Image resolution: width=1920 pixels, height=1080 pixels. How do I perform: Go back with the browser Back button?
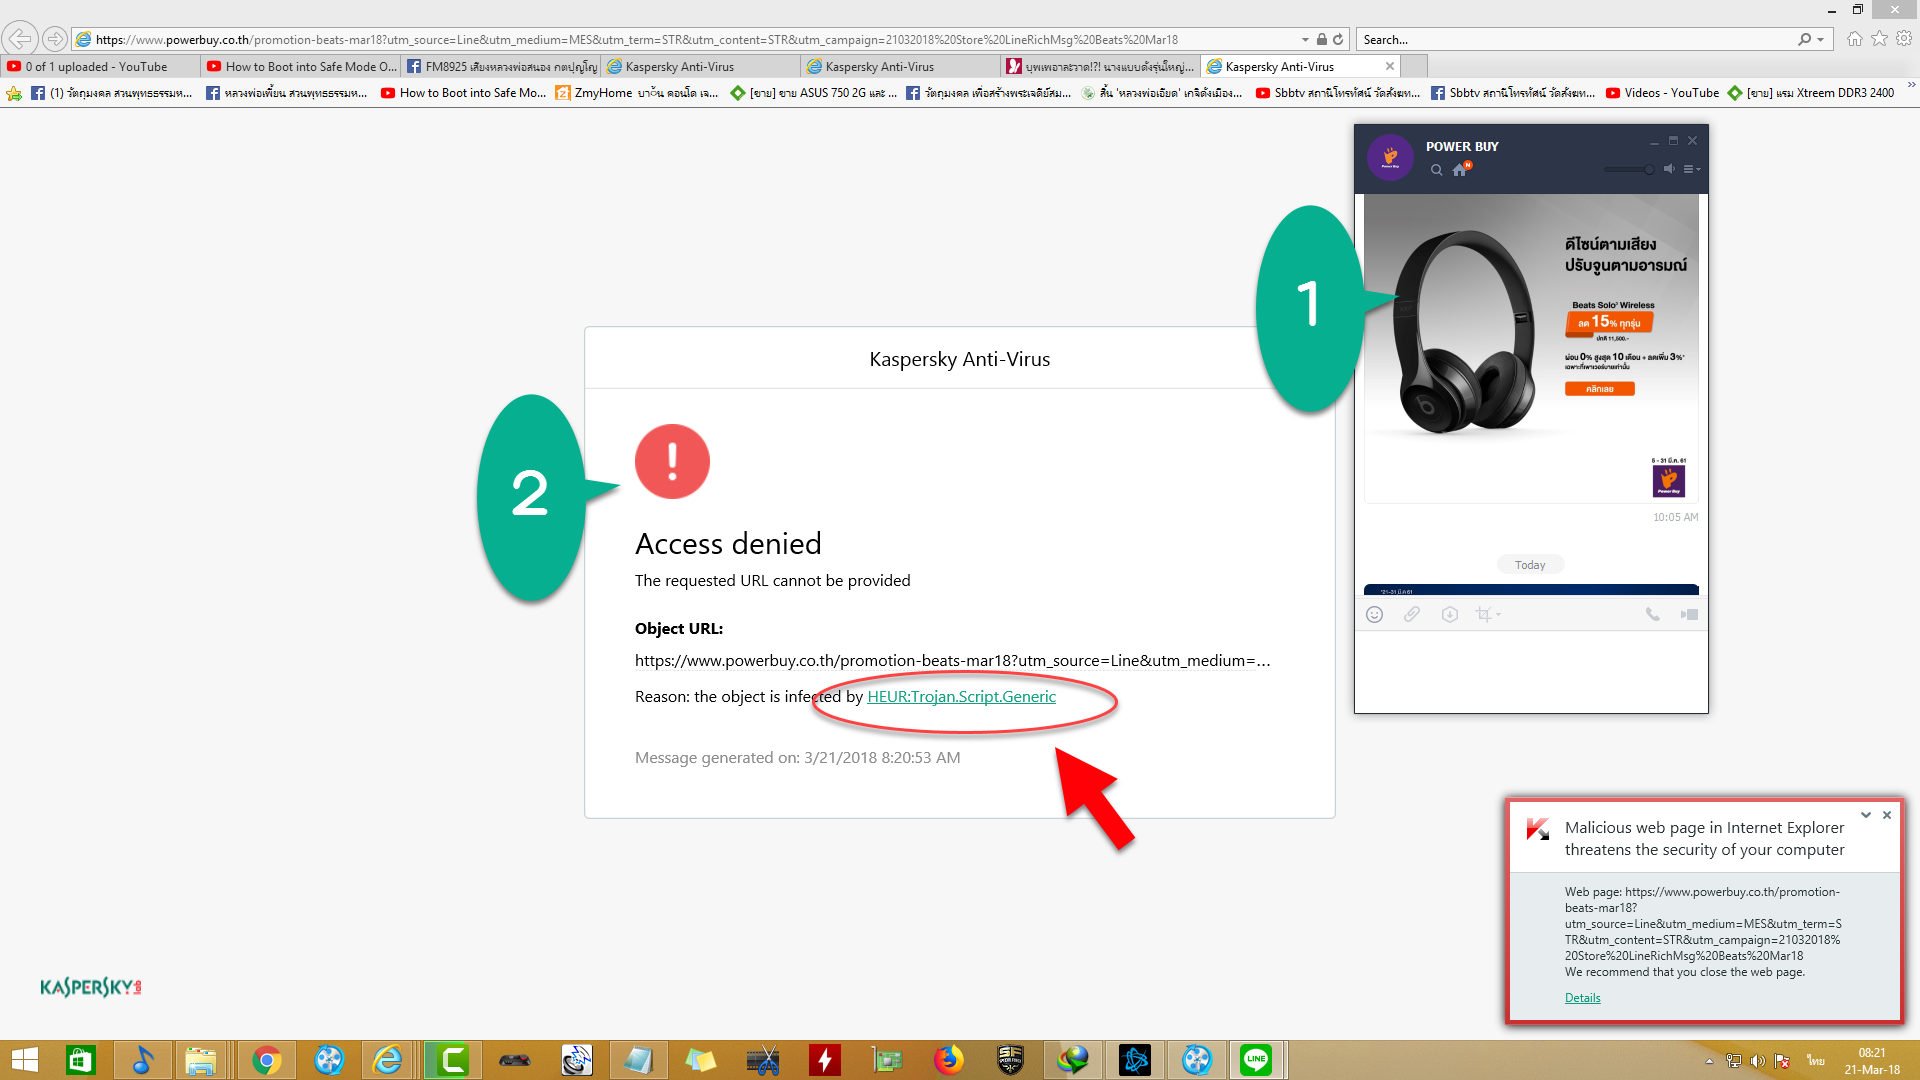click(20, 39)
